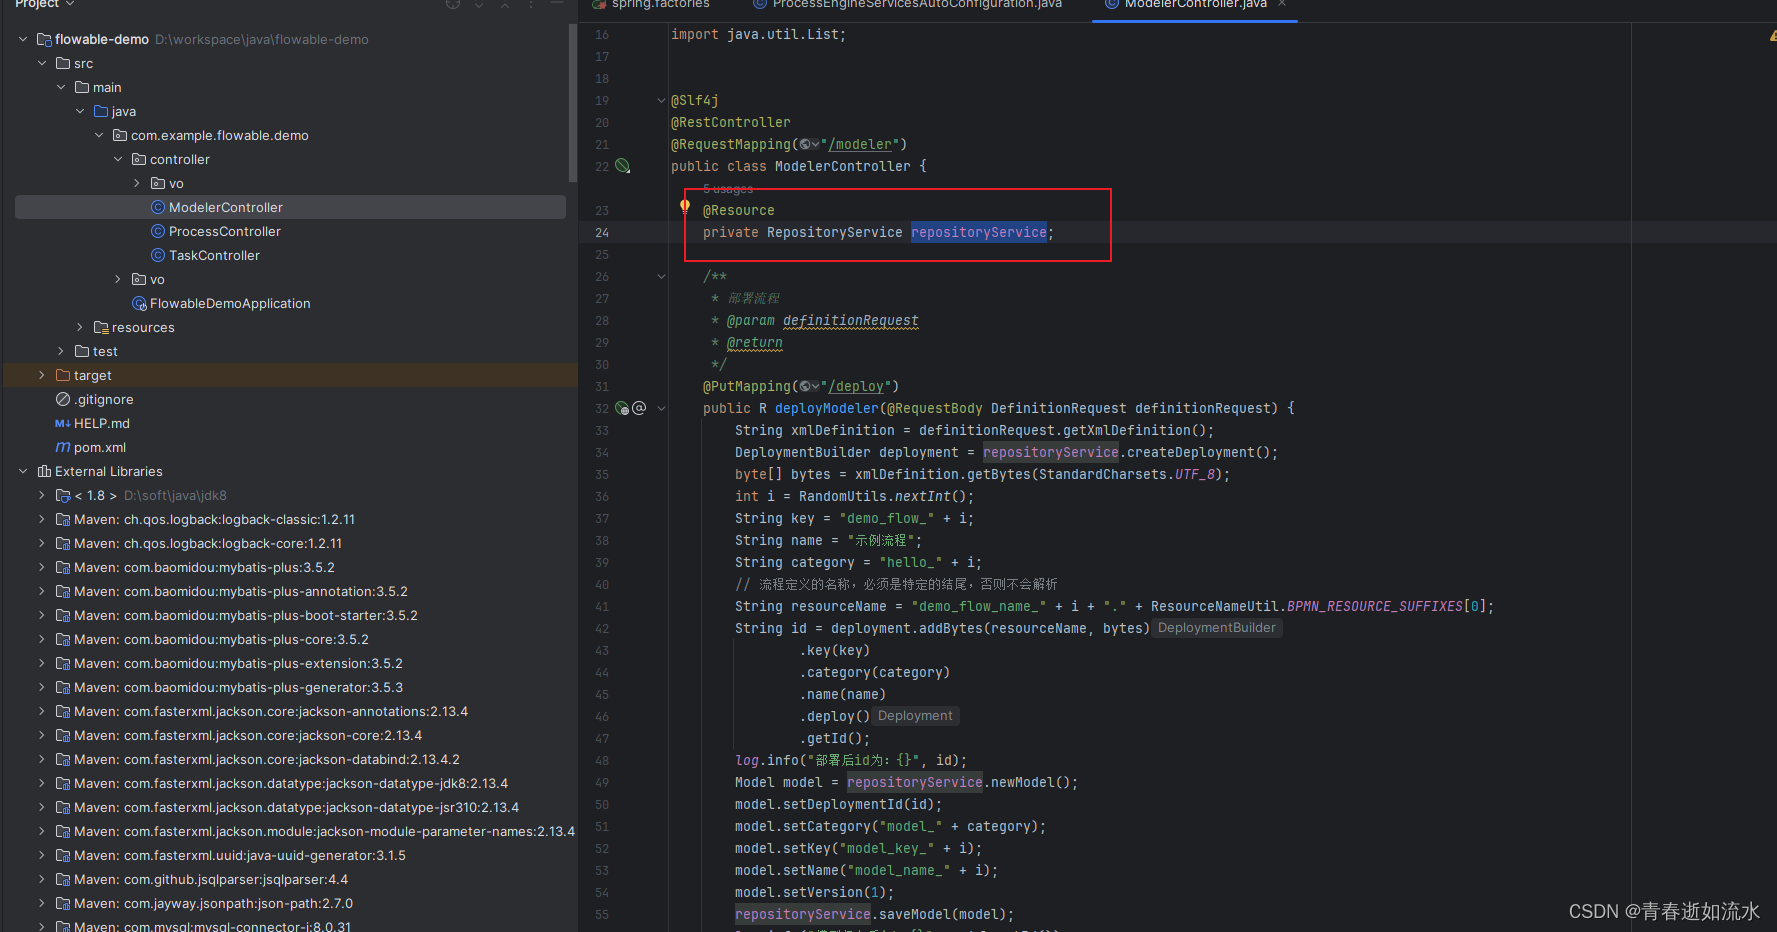Click the com.example.flowable.demo package icon
This screenshot has width=1777, height=932.
point(120,135)
